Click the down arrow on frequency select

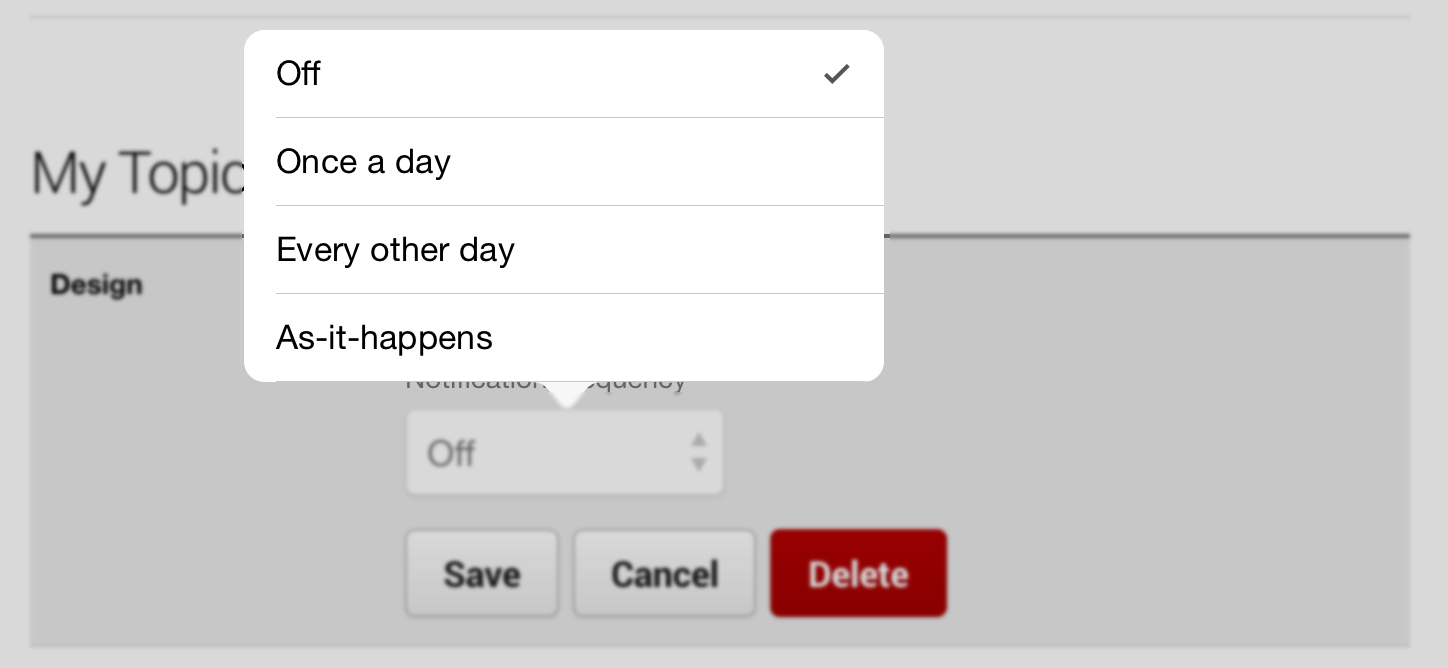699,463
